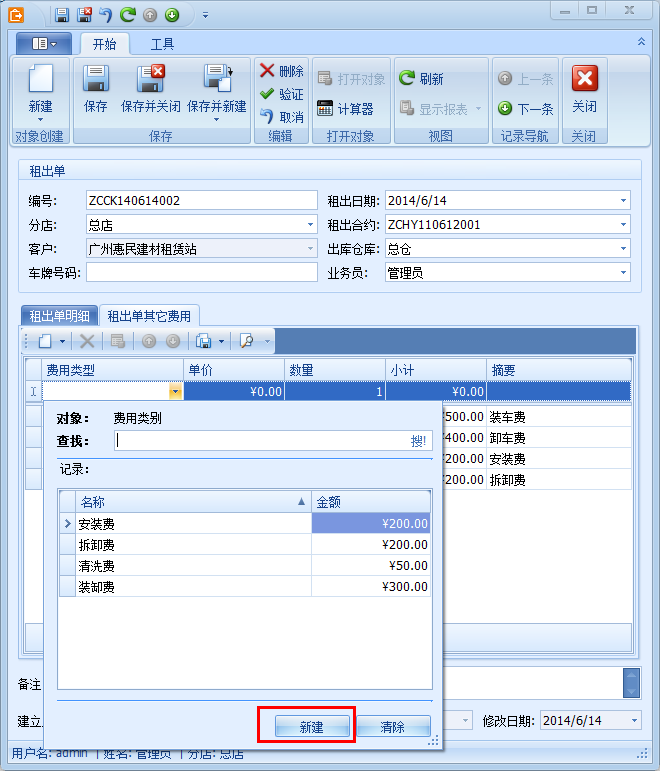
Task: Switch to the rental details tab
Action: [x=60, y=316]
